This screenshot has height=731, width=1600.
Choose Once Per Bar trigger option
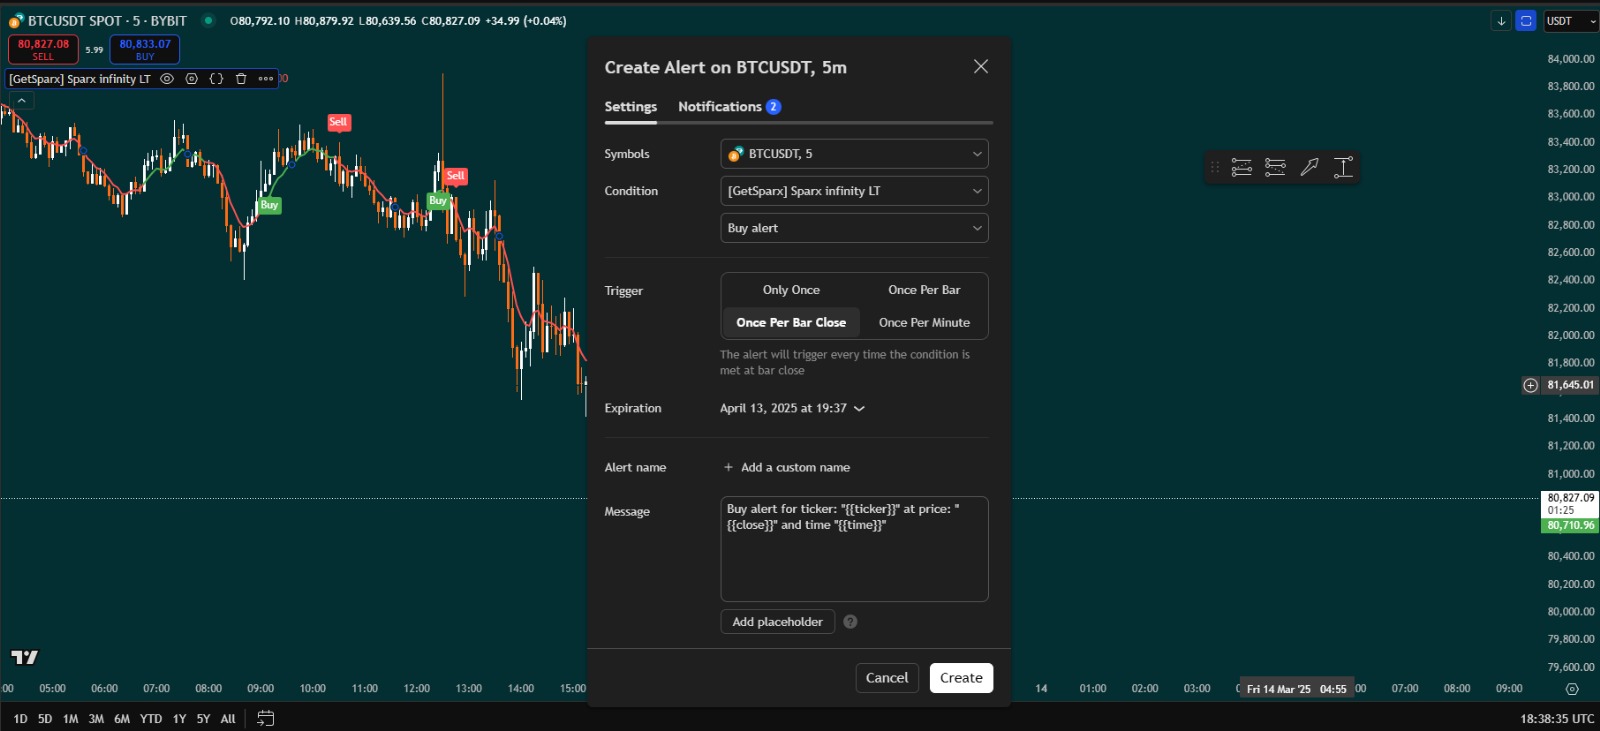pyautogui.click(x=924, y=290)
